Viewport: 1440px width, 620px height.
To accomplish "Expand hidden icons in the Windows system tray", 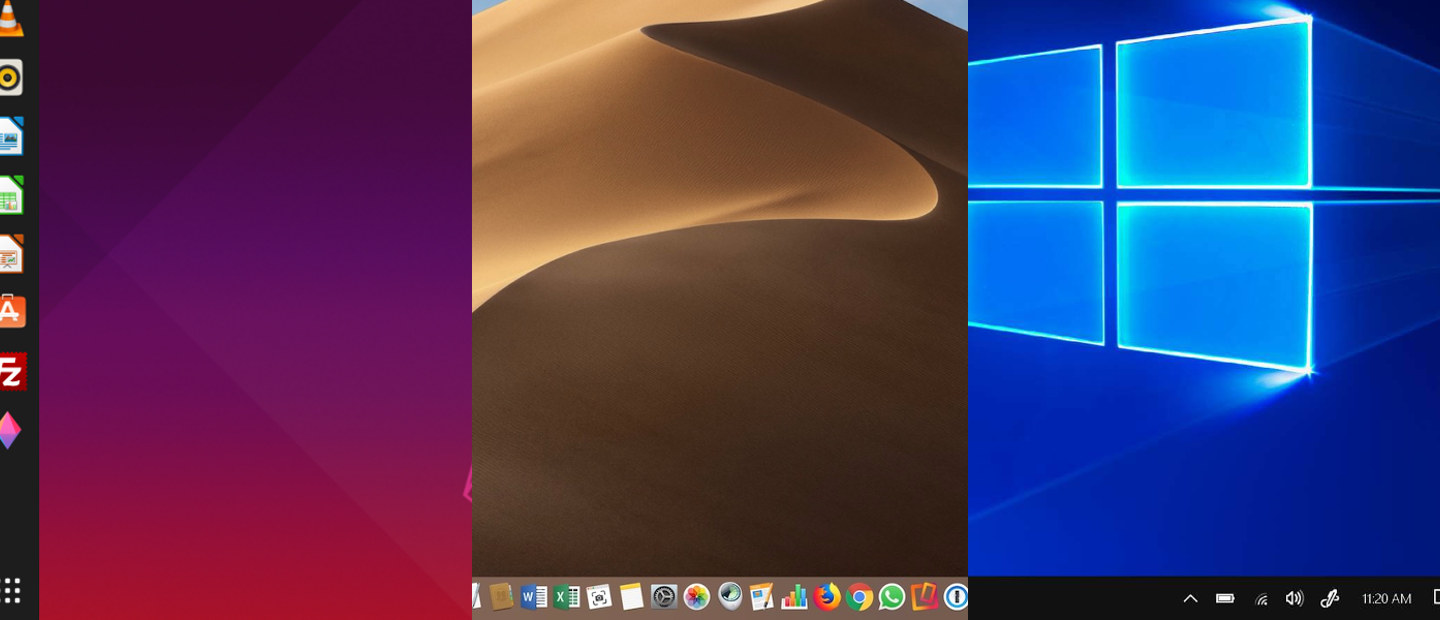I will coord(1189,598).
